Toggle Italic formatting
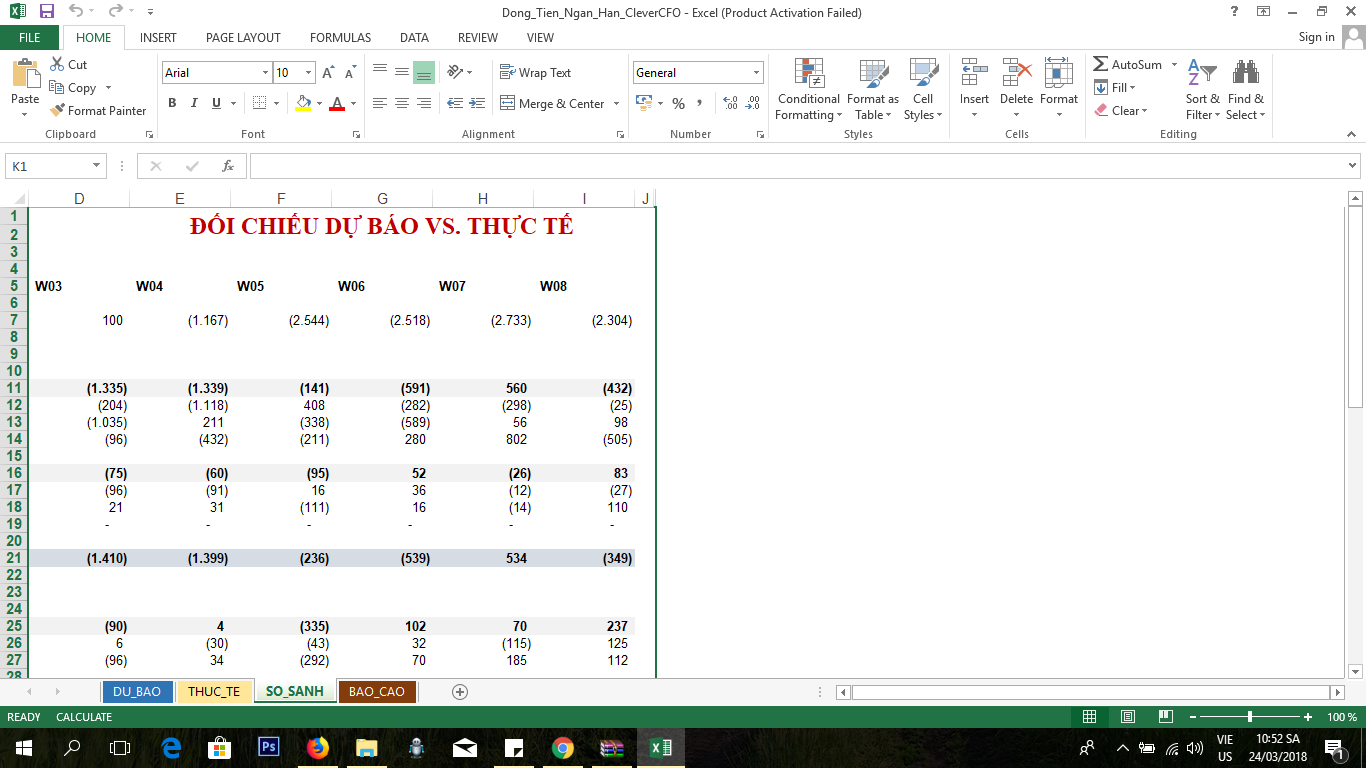 click(194, 103)
